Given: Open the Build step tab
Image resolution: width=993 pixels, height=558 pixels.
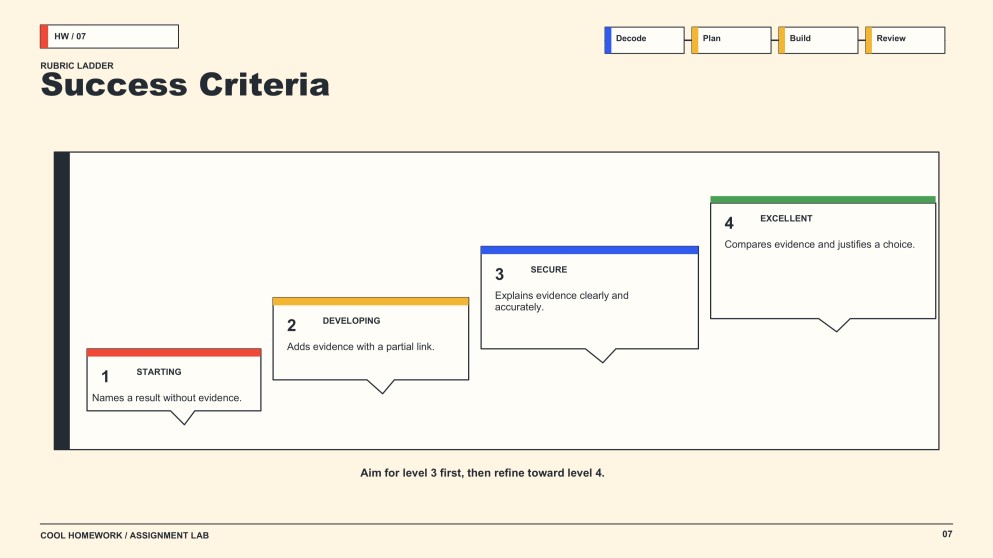Looking at the screenshot, I should click(x=818, y=40).
